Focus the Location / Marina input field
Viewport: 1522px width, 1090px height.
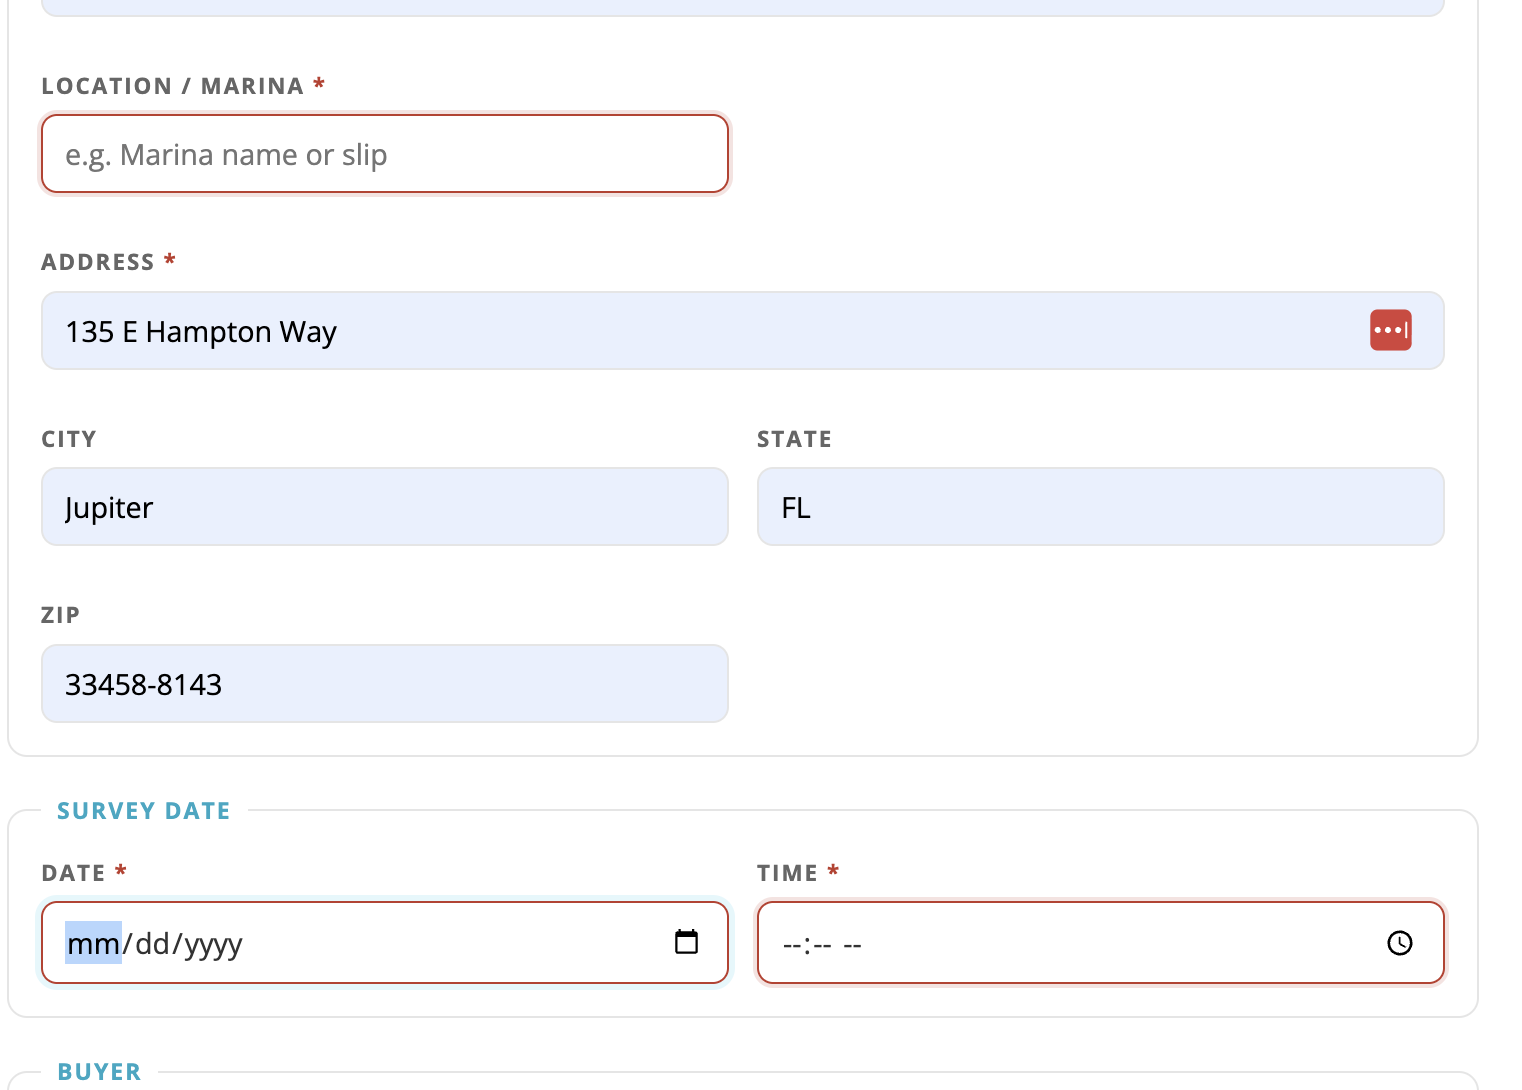(x=385, y=154)
